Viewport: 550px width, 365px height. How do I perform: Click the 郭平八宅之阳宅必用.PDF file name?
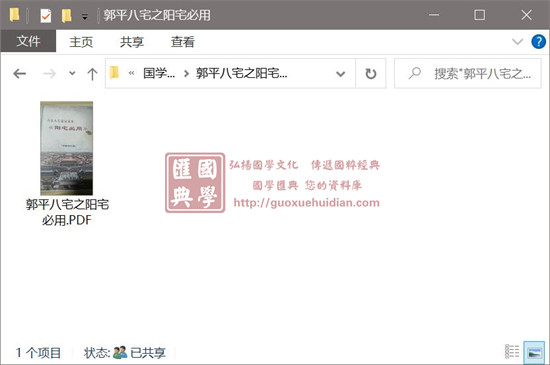click(67, 212)
